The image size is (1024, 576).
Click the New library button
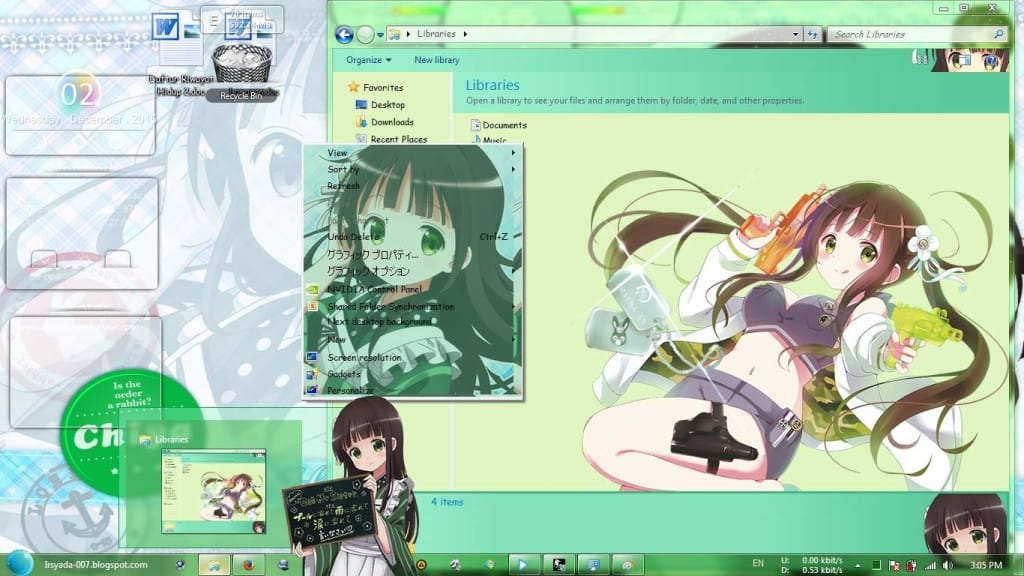pyautogui.click(x=437, y=59)
